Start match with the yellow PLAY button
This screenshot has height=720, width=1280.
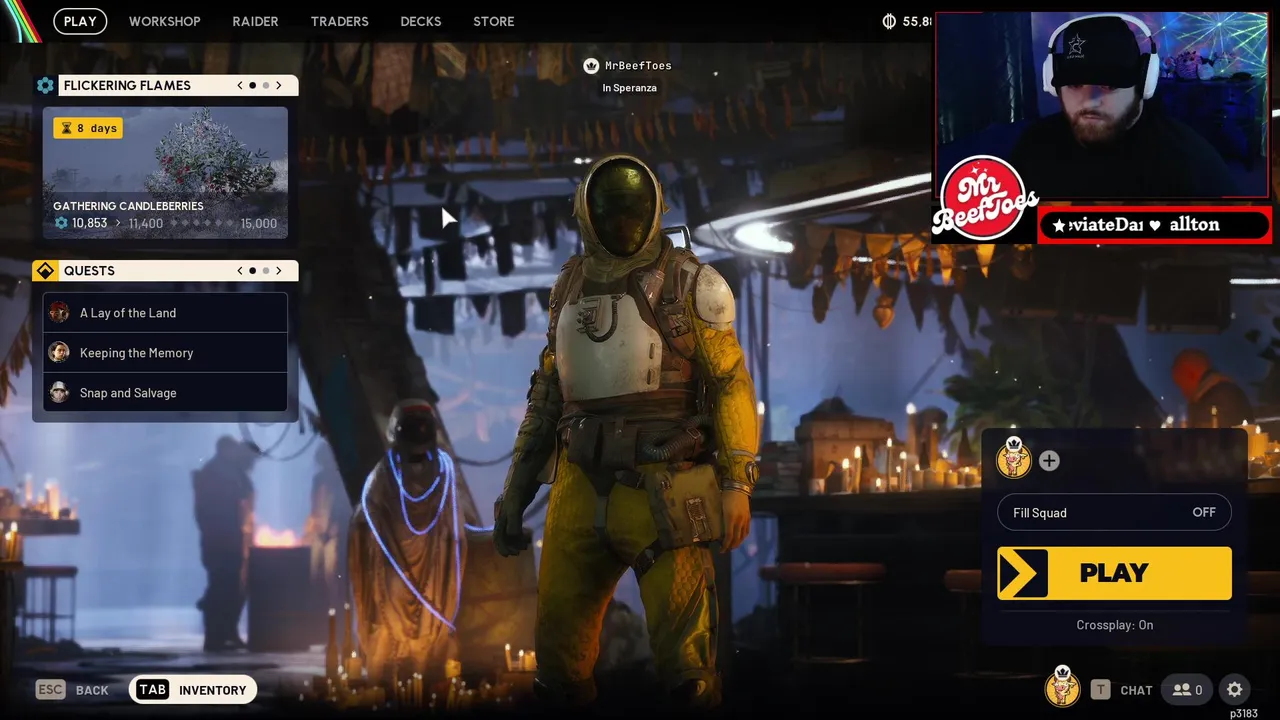pos(1114,573)
